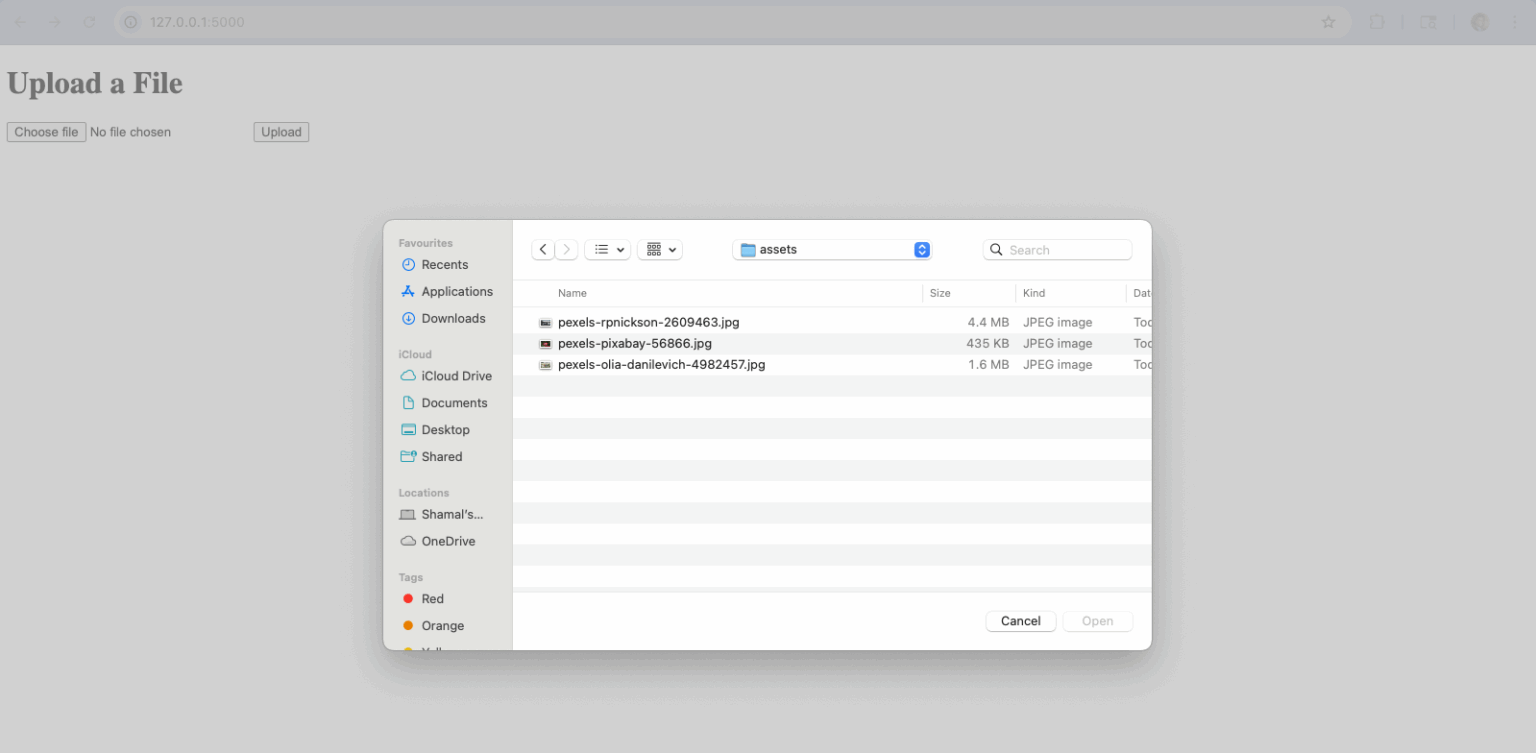This screenshot has height=753, width=1536.
Task: Click Cancel in the file dialog
Action: (1020, 621)
